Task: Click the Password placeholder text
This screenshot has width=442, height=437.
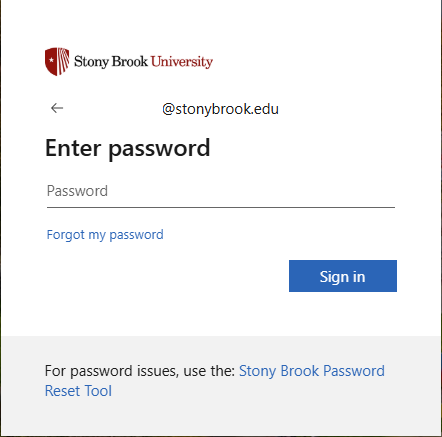Action: (x=77, y=191)
